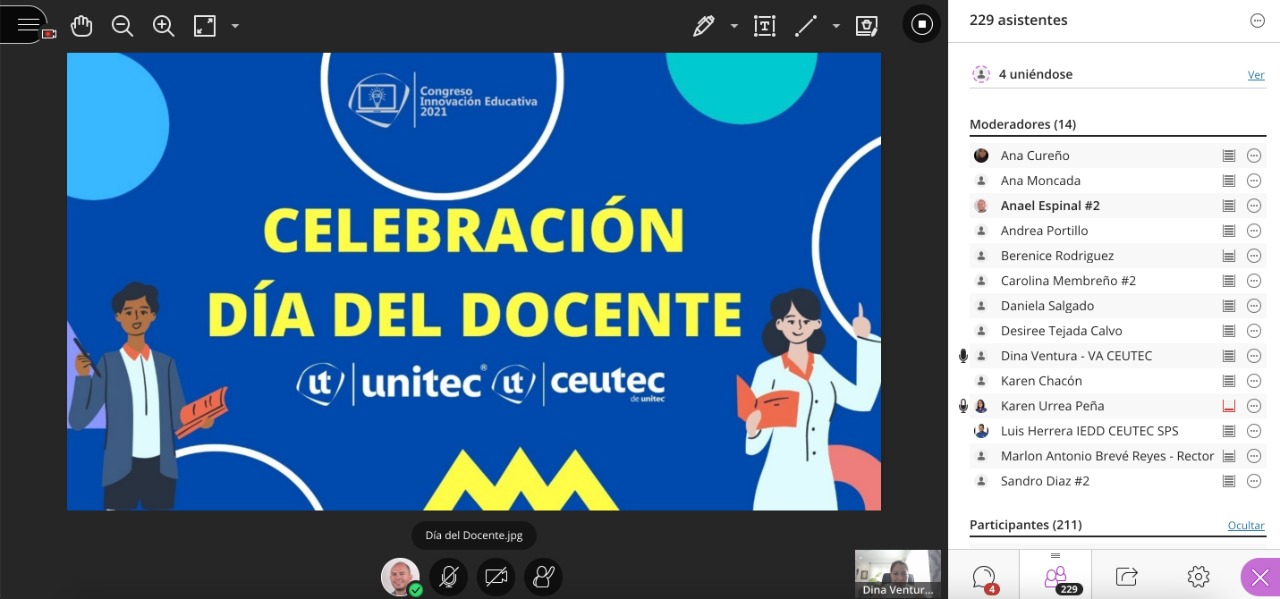Screen dimensions: 1280x599
Task: Raise your hand in the session
Action: [543, 577]
